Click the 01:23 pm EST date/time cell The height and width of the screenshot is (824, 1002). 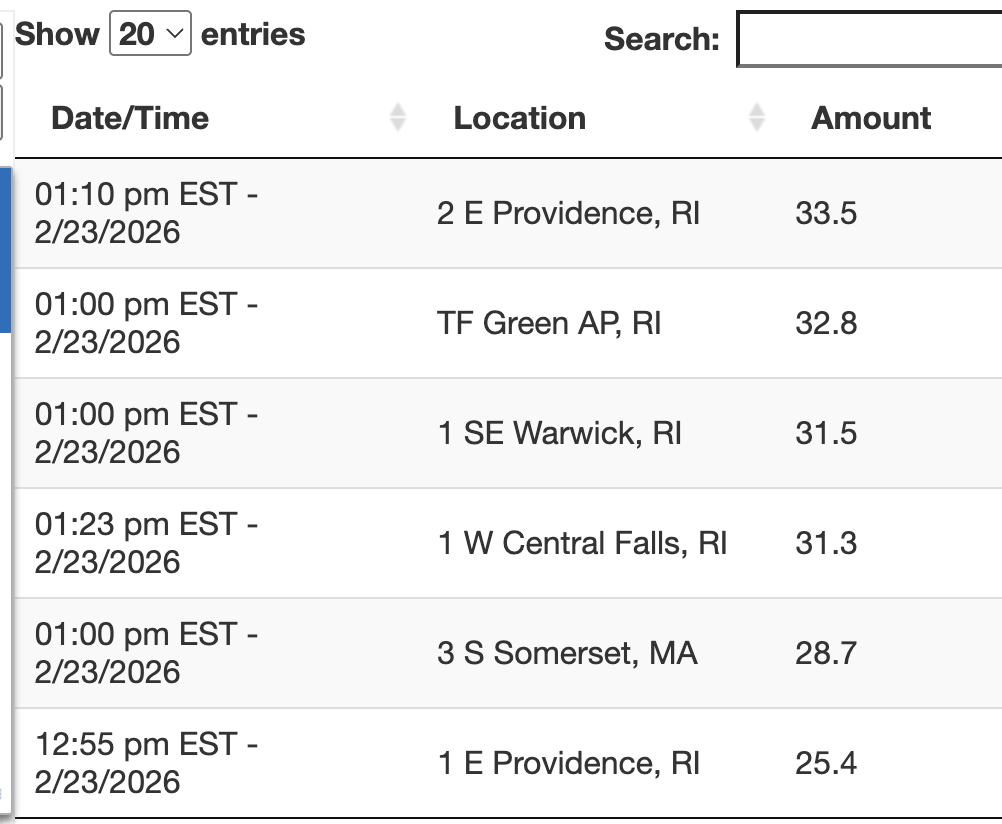(146, 543)
